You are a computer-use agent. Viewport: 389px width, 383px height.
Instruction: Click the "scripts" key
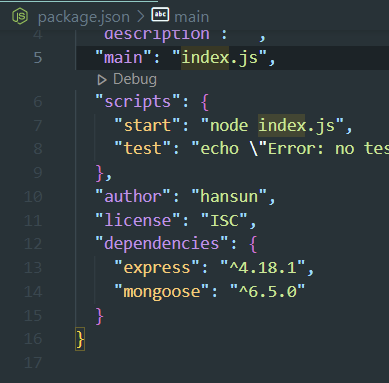click(x=138, y=101)
